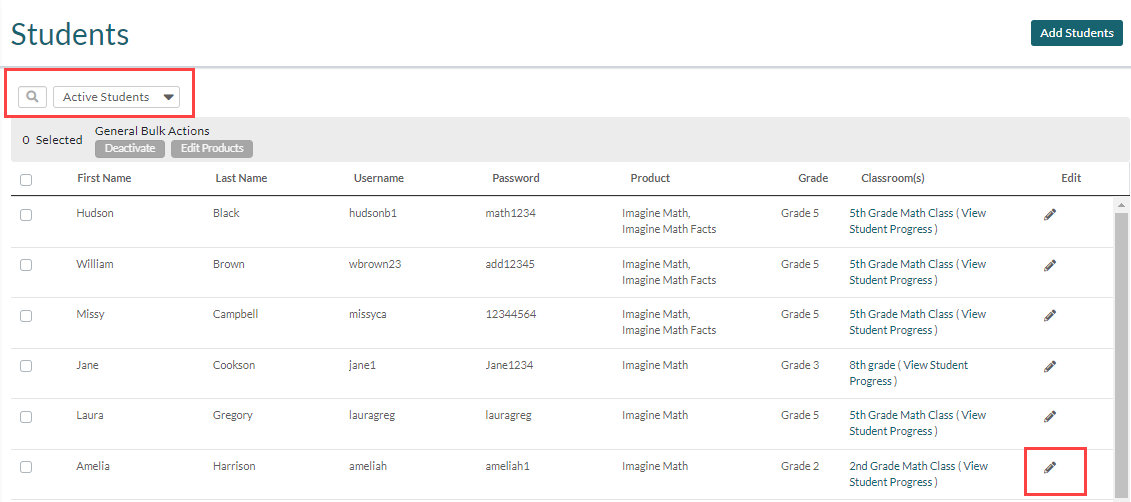Sort table by Grade column header
Viewport: 1131px width, 502px height.
coord(812,178)
